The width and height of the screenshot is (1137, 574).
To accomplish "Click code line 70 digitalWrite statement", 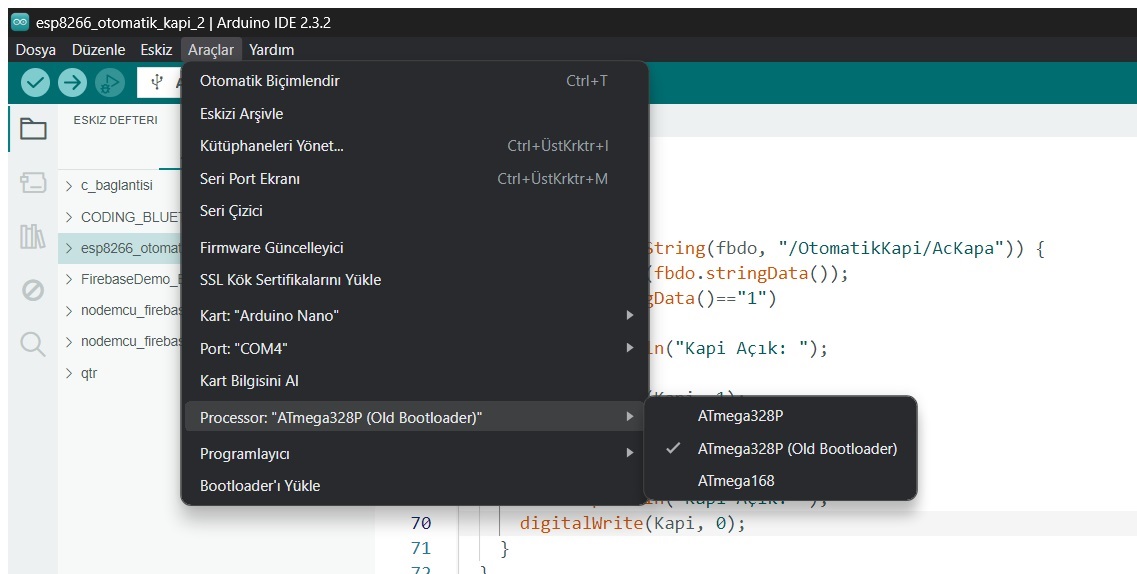I will pyautogui.click(x=632, y=523).
